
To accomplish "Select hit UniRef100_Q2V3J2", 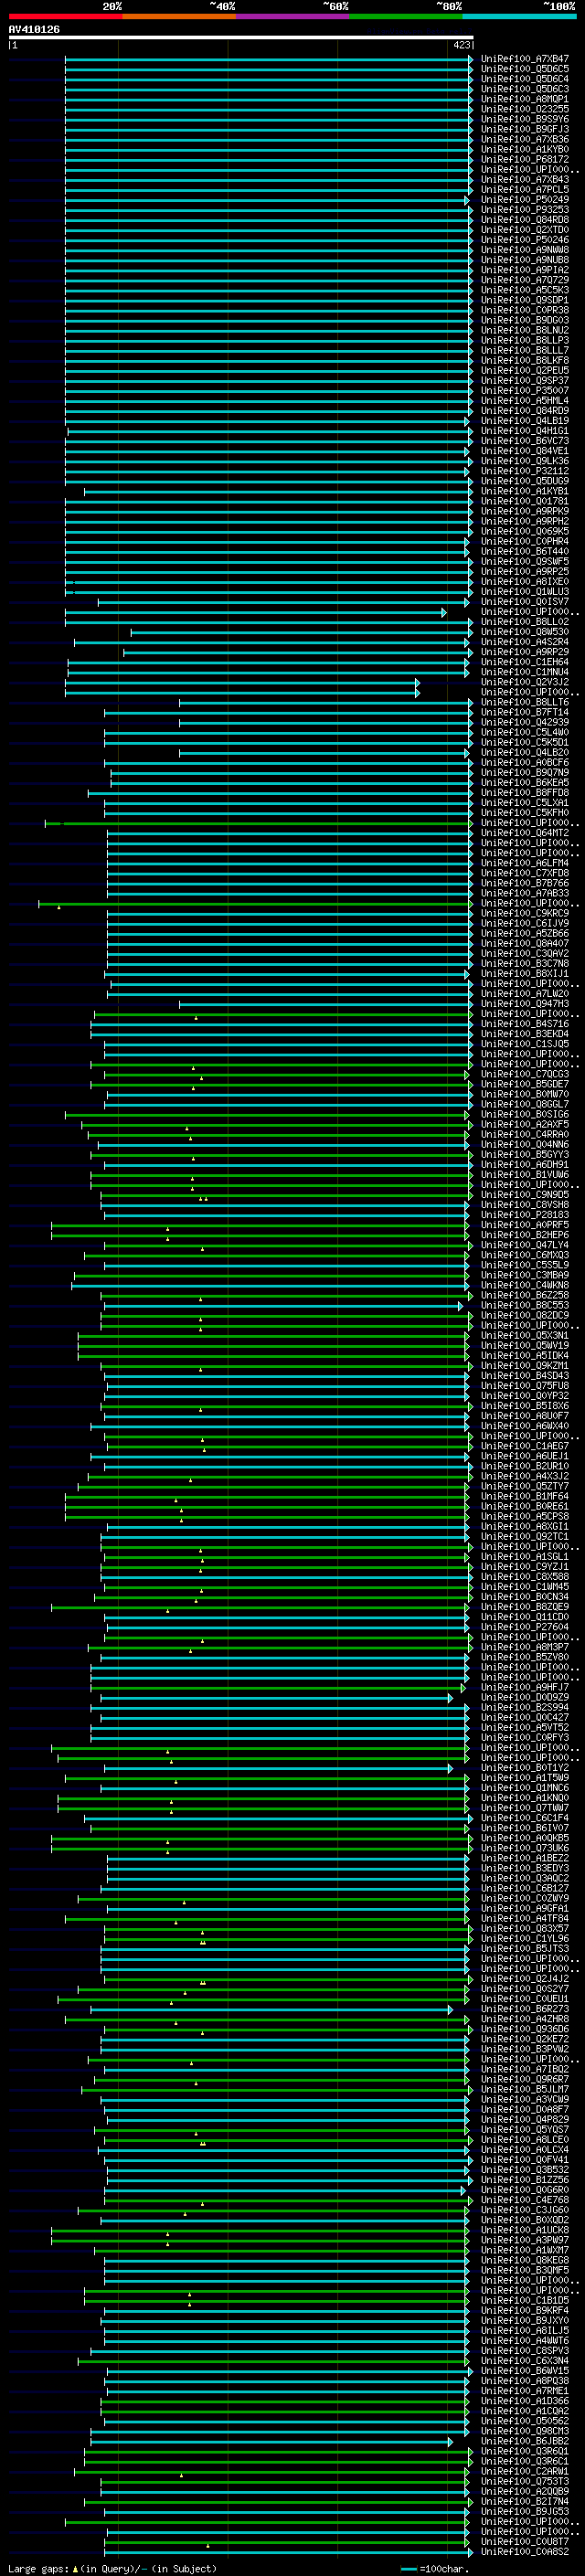I will click(x=525, y=682).
